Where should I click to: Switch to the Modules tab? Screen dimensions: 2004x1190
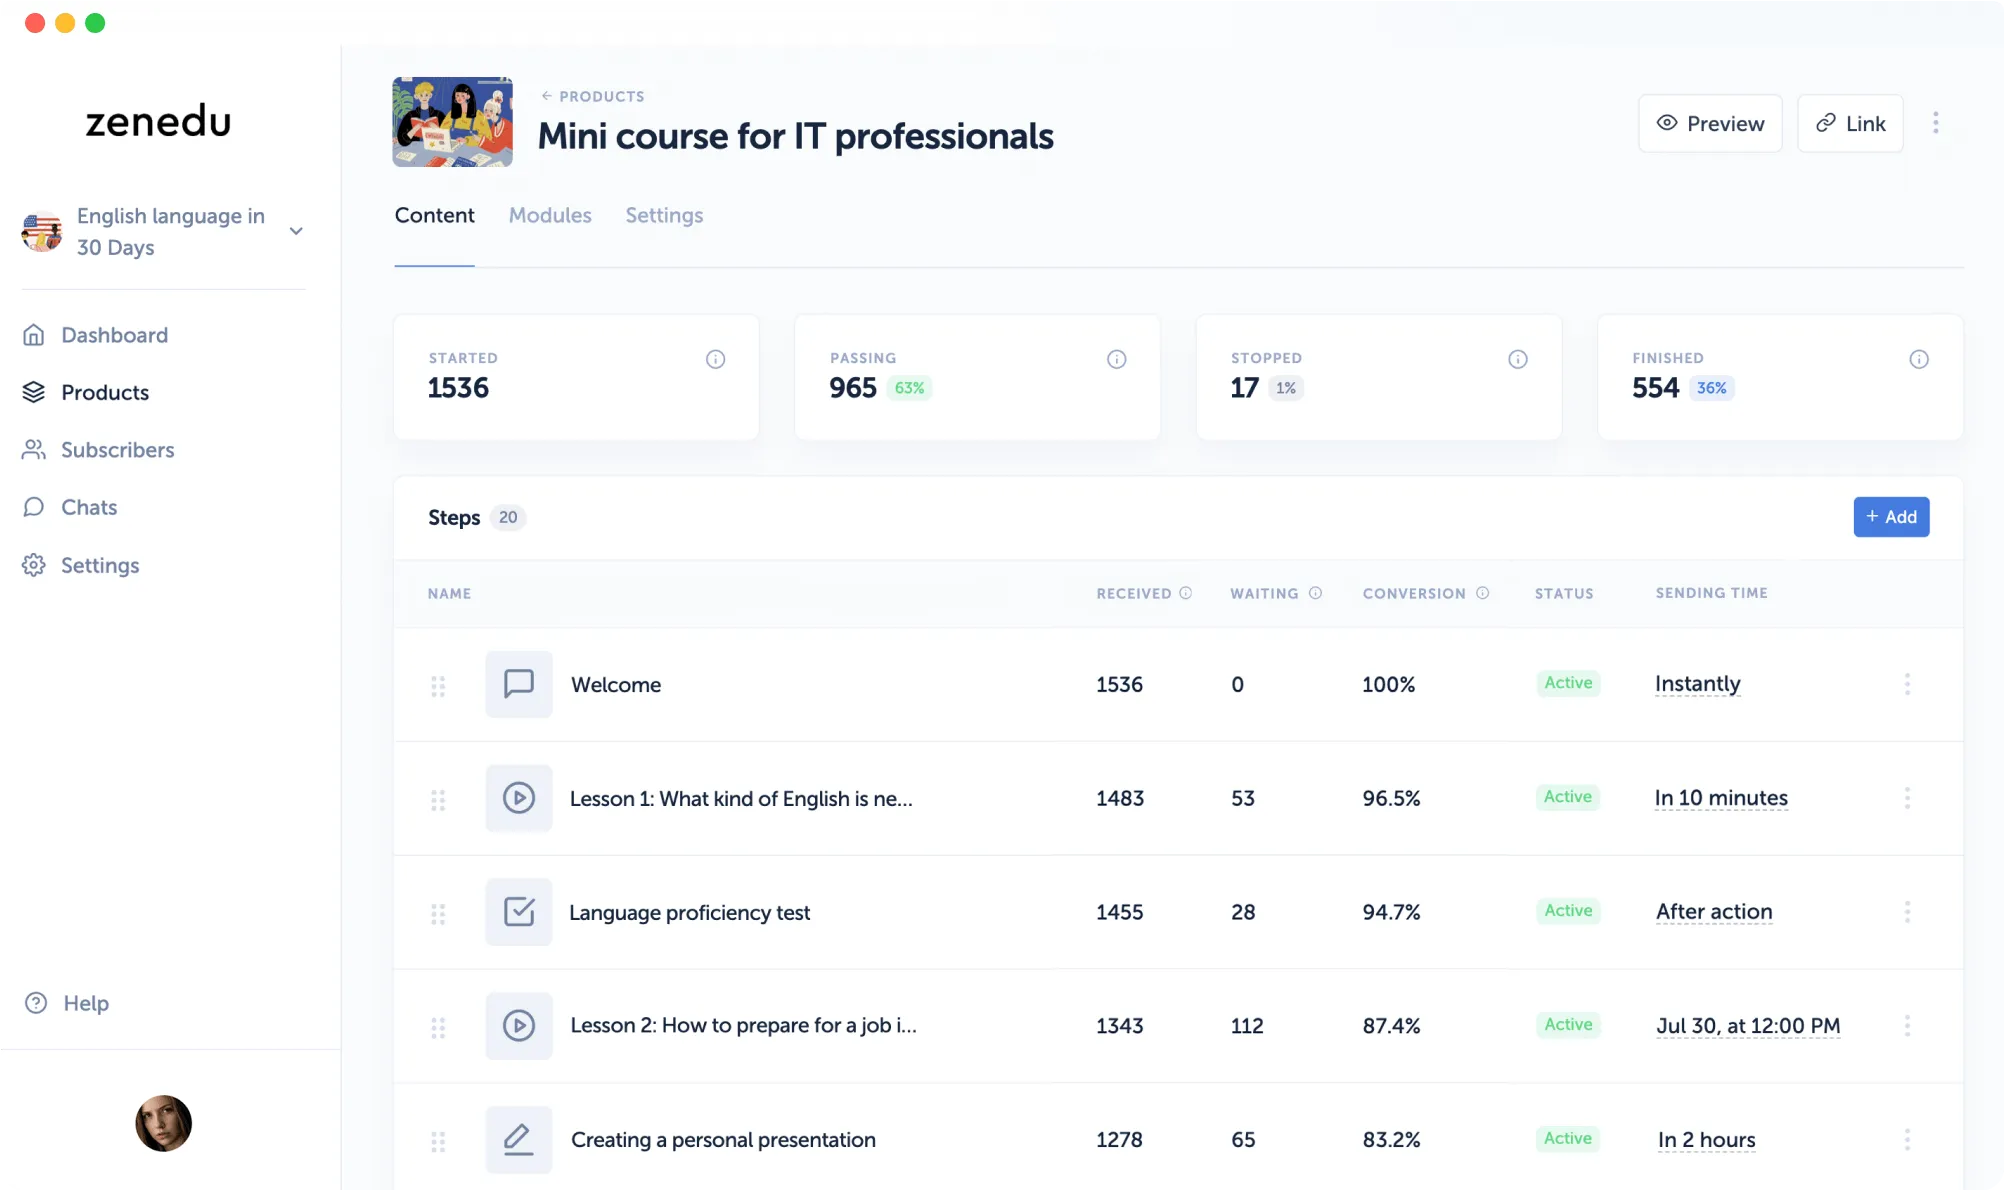[x=549, y=215]
